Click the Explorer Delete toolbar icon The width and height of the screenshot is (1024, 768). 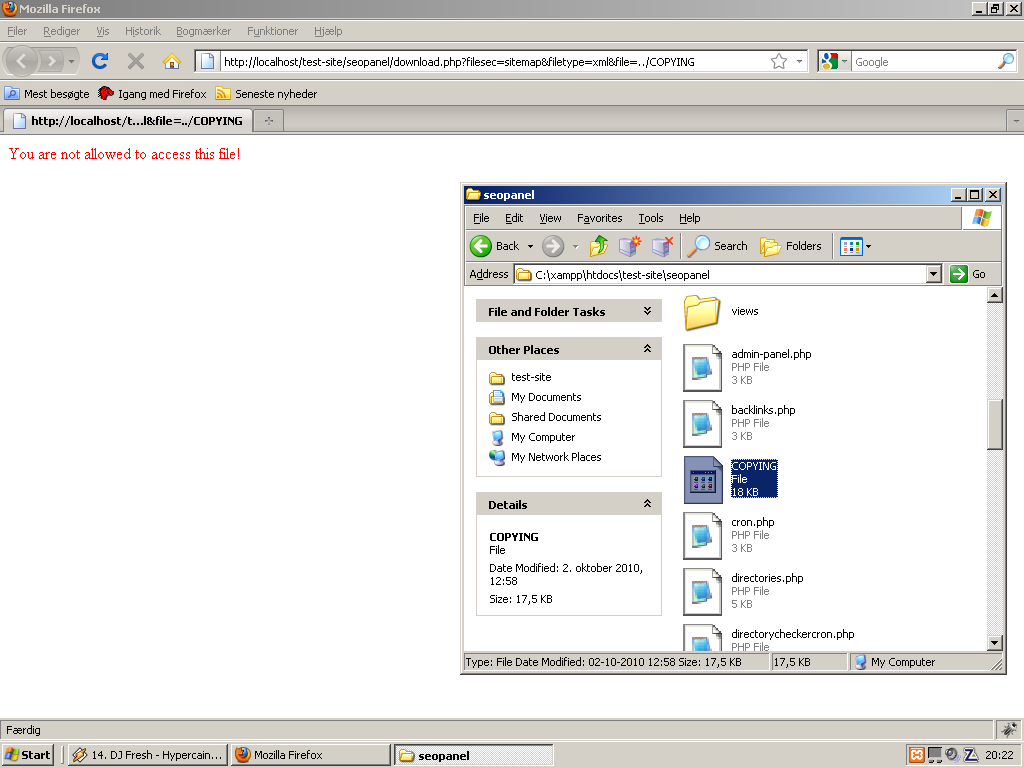(662, 246)
